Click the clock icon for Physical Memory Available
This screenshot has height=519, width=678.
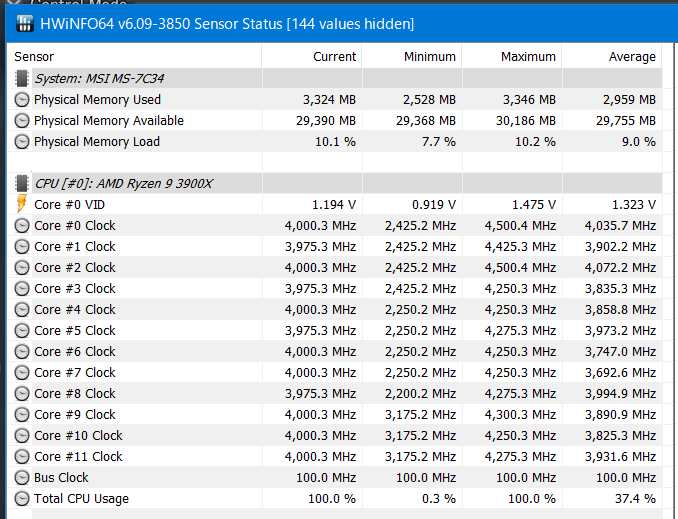click(x=22, y=121)
